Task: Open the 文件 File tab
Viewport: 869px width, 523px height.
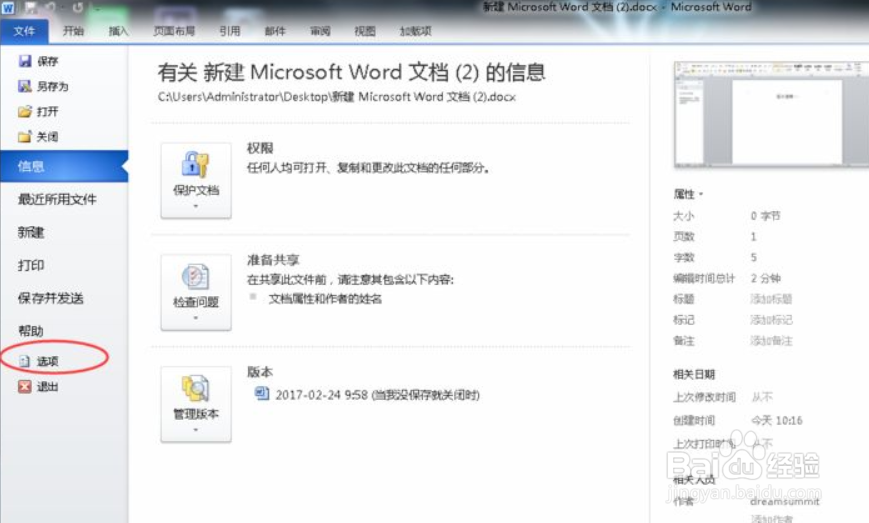Action: click(24, 31)
